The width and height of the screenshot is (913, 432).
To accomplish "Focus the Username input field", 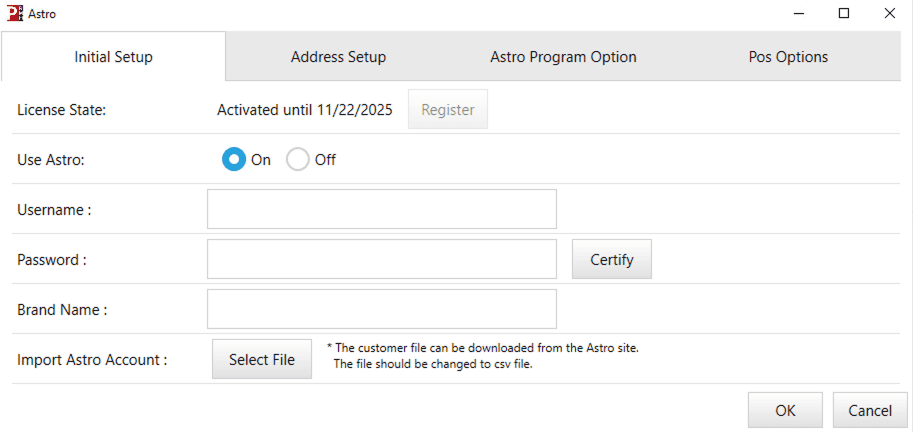I will pos(382,209).
